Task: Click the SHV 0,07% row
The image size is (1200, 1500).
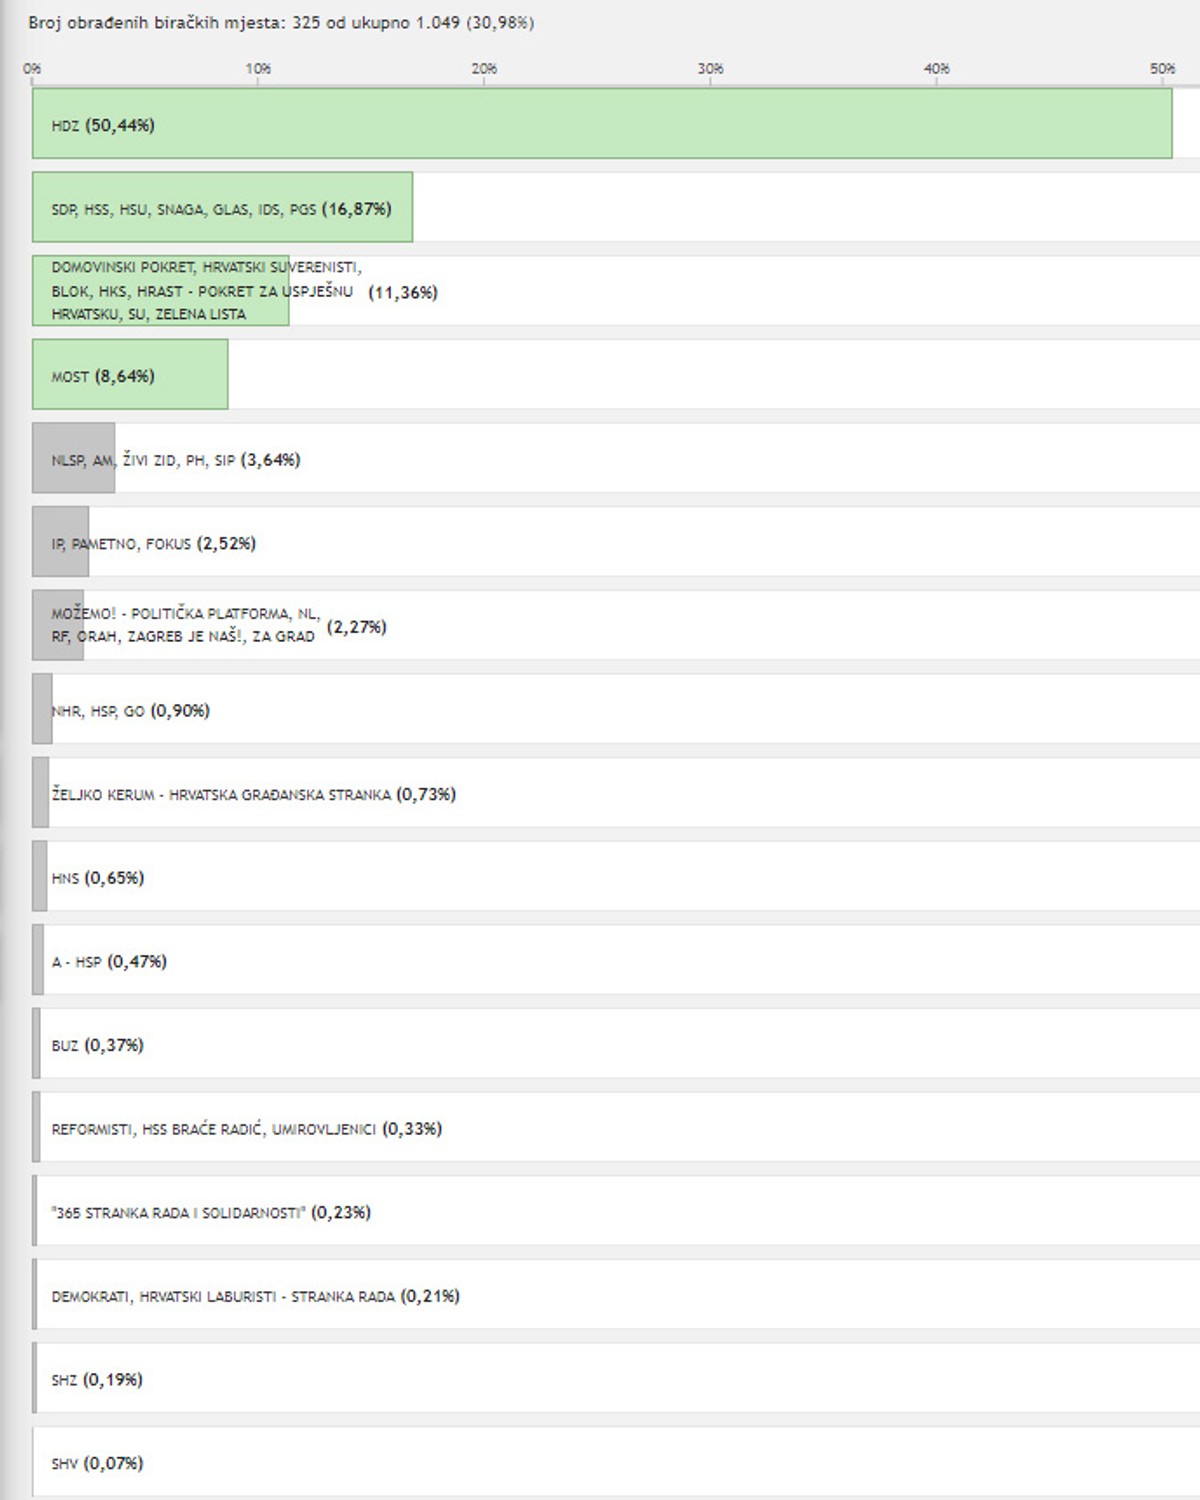Action: (x=616, y=1462)
